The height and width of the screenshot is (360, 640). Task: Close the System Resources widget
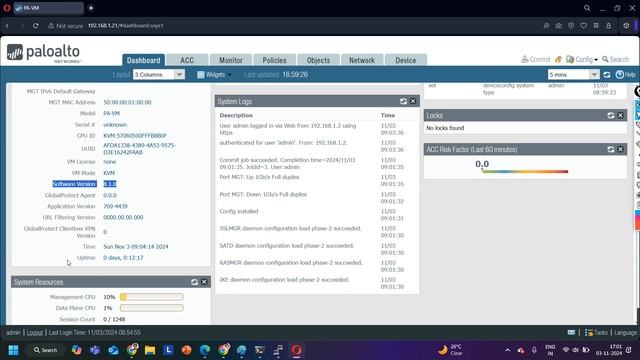click(204, 282)
